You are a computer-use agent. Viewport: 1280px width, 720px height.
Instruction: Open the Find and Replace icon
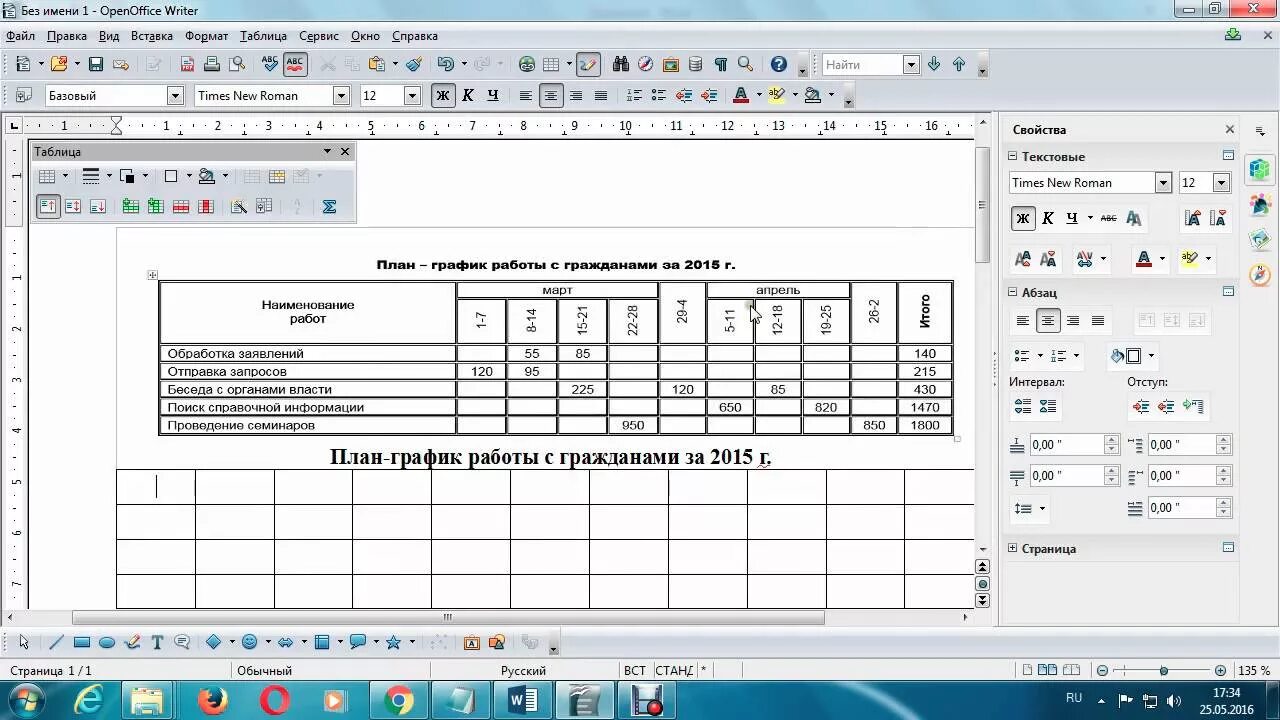622,64
